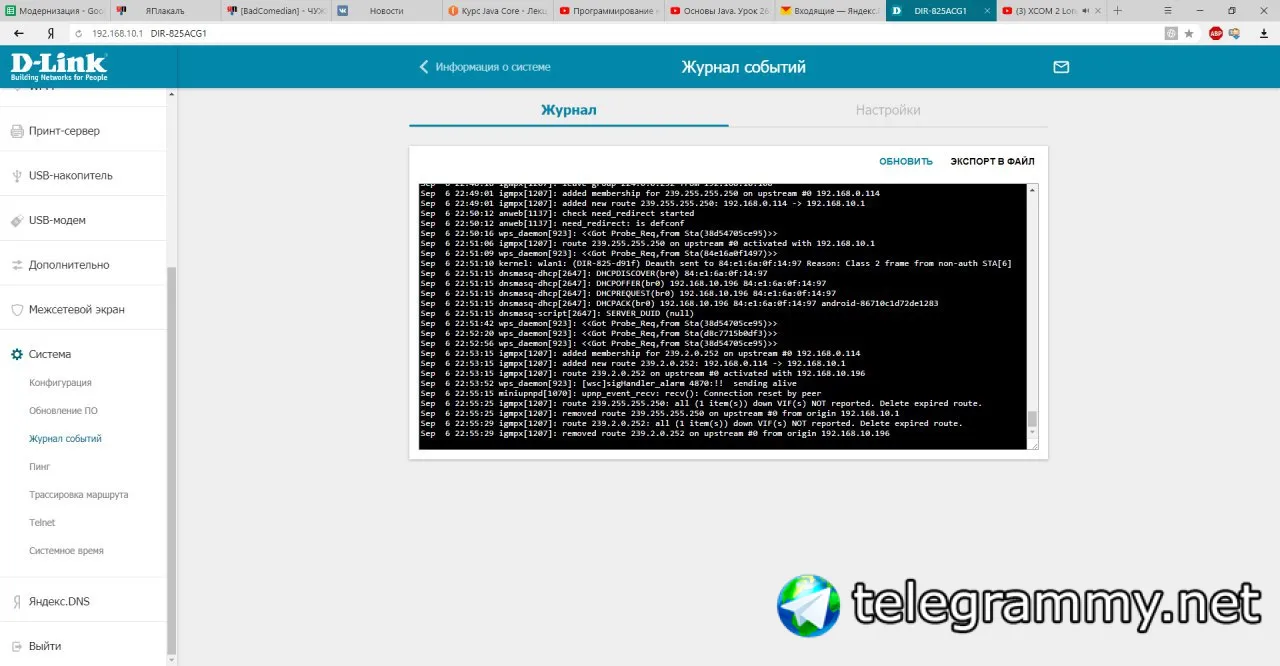1280x666 pixels.
Task: Switch to the Входящие — Яндекс mail tab
Action: pos(829,11)
